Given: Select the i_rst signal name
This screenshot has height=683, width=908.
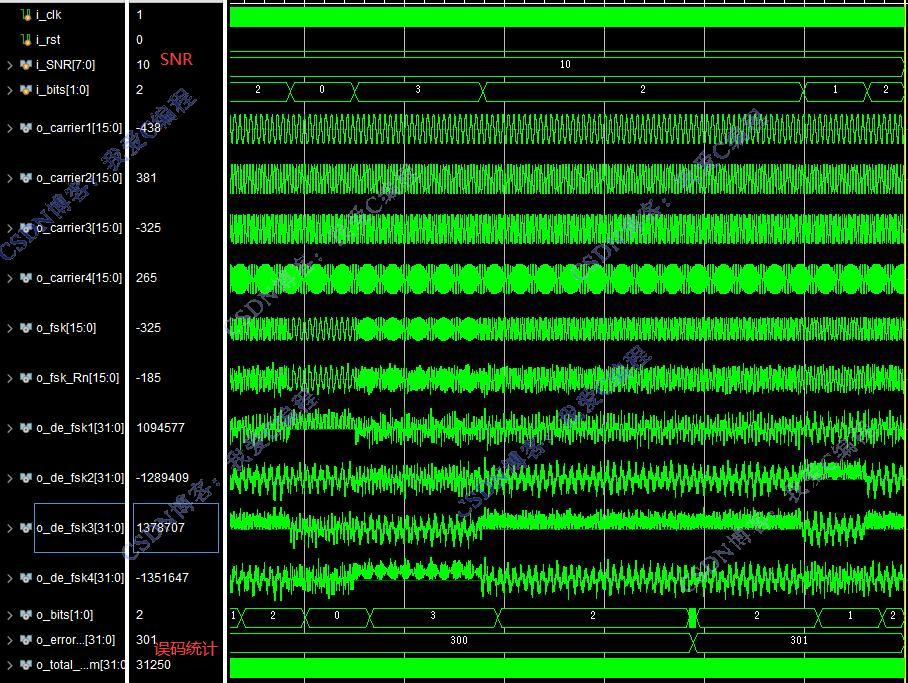Looking at the screenshot, I should (x=48, y=40).
